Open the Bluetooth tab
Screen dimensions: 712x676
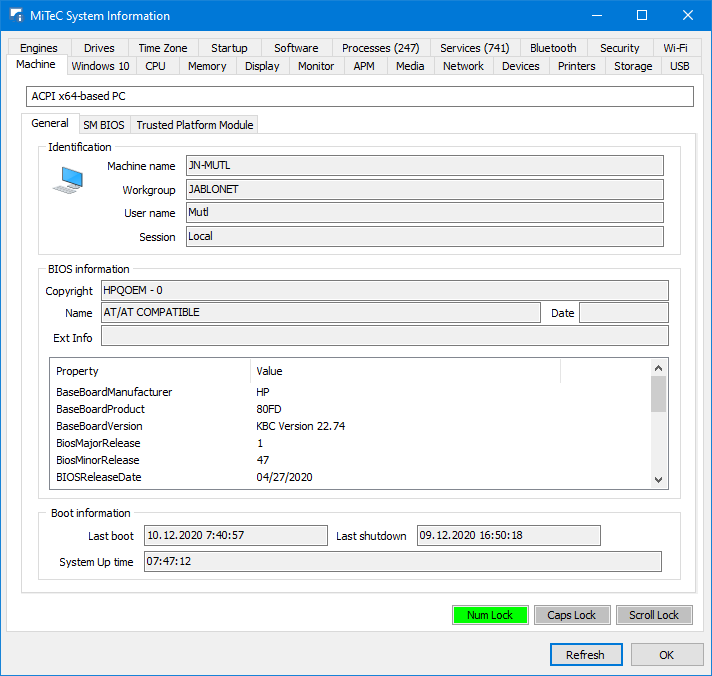pyautogui.click(x=553, y=48)
